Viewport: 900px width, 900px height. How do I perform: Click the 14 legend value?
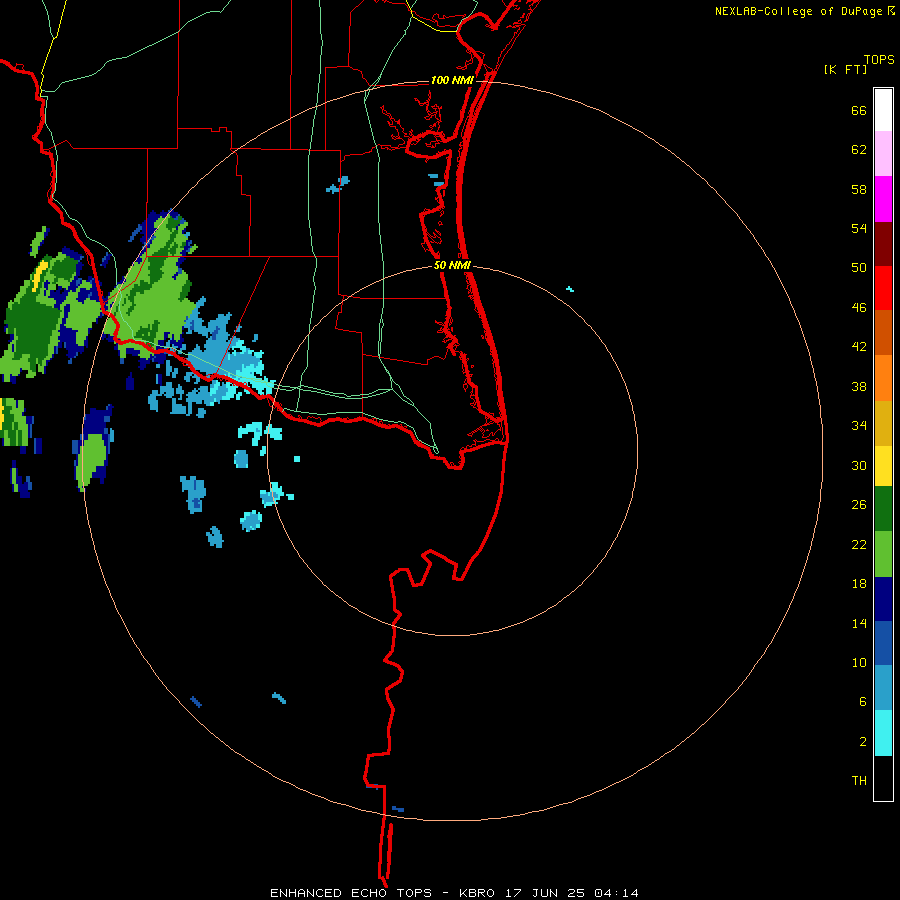(x=859, y=623)
